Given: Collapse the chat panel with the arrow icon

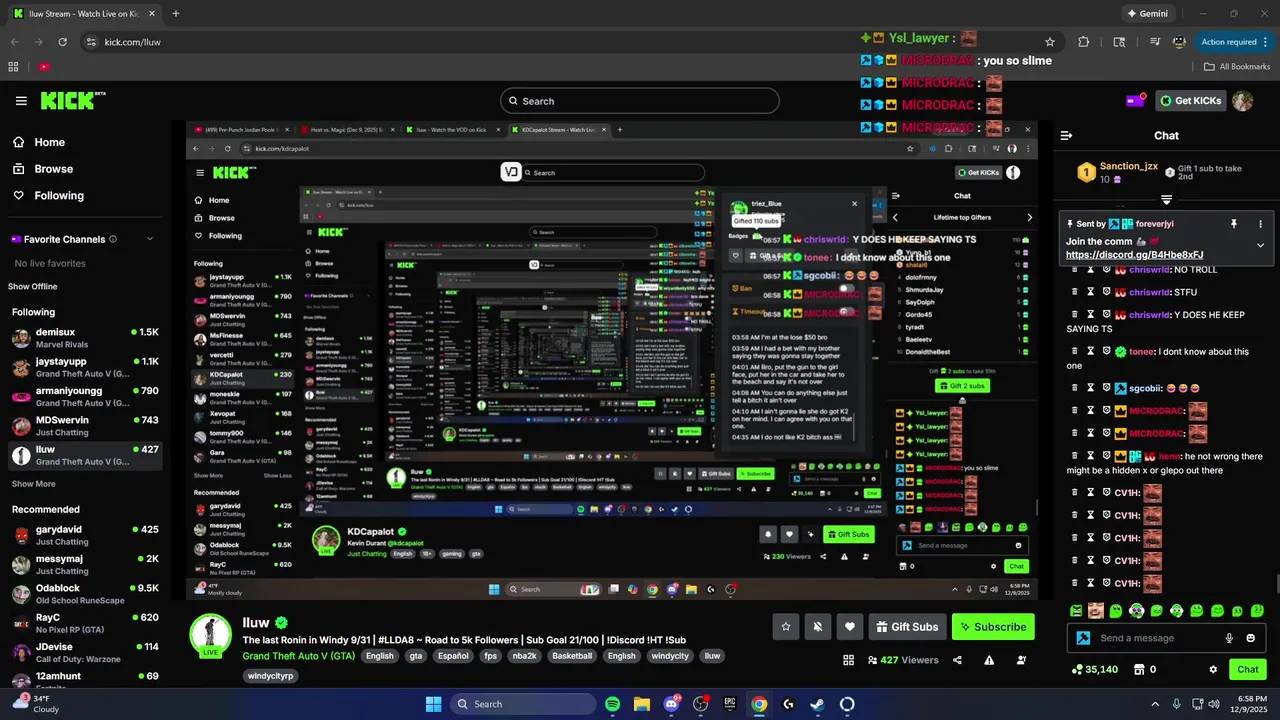Looking at the screenshot, I should [1066, 135].
